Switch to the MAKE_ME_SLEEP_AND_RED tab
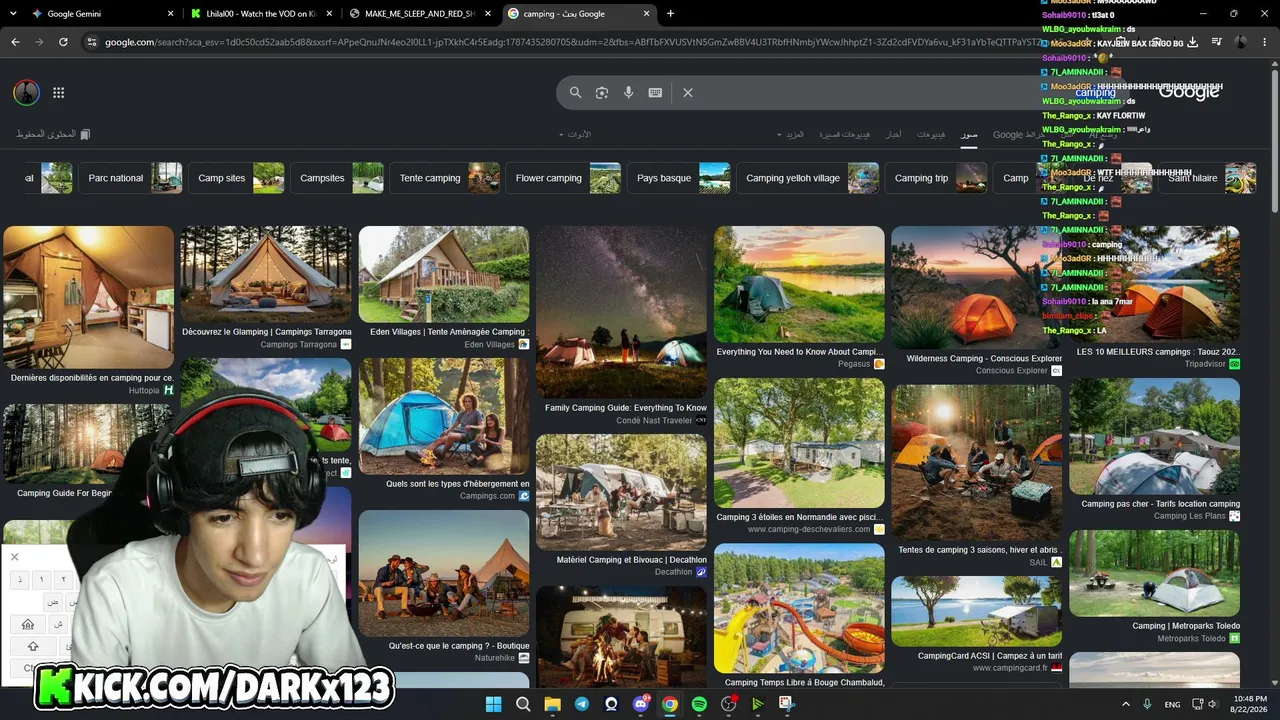 420,14
